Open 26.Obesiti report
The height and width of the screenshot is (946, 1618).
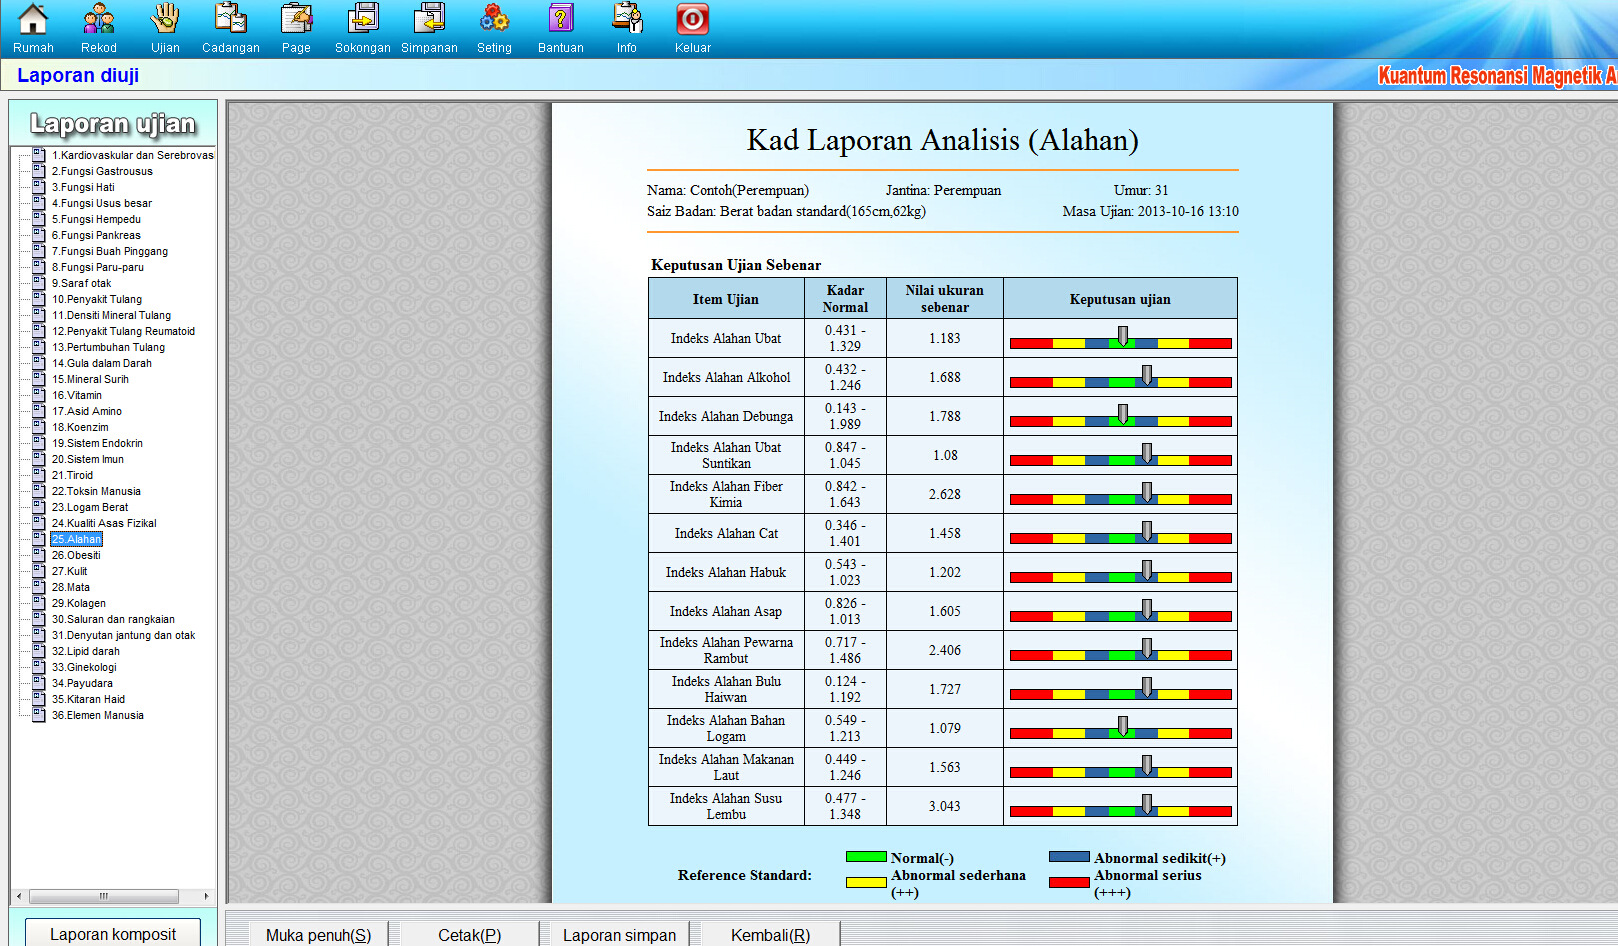pyautogui.click(x=76, y=555)
